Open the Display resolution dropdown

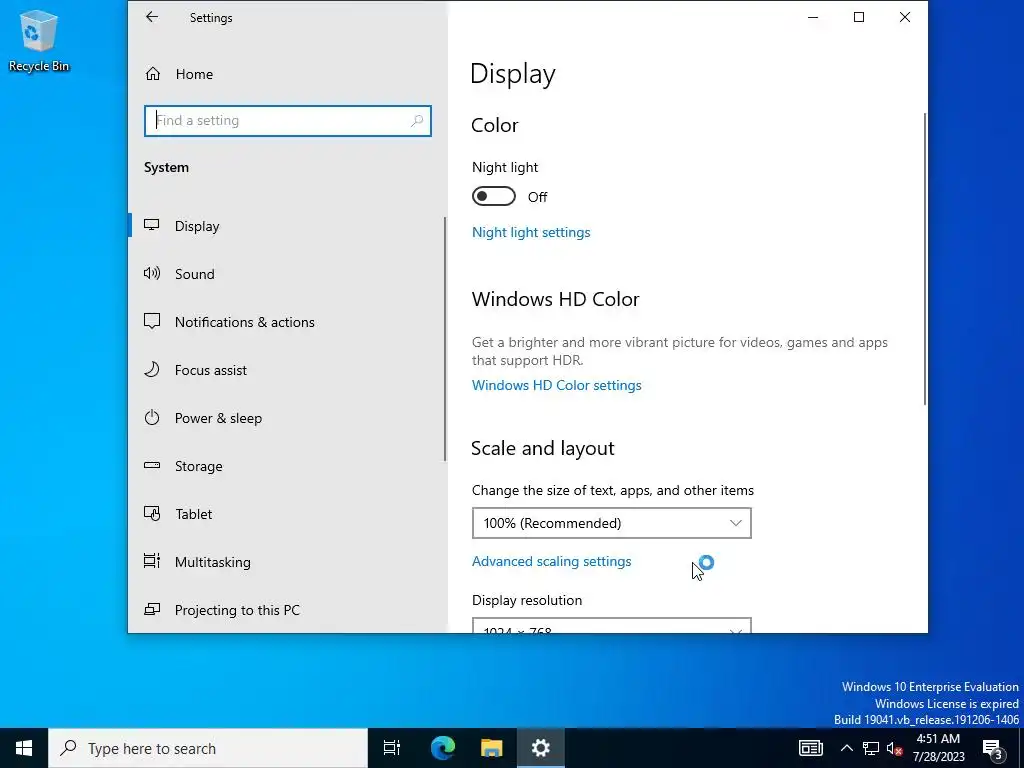611,625
